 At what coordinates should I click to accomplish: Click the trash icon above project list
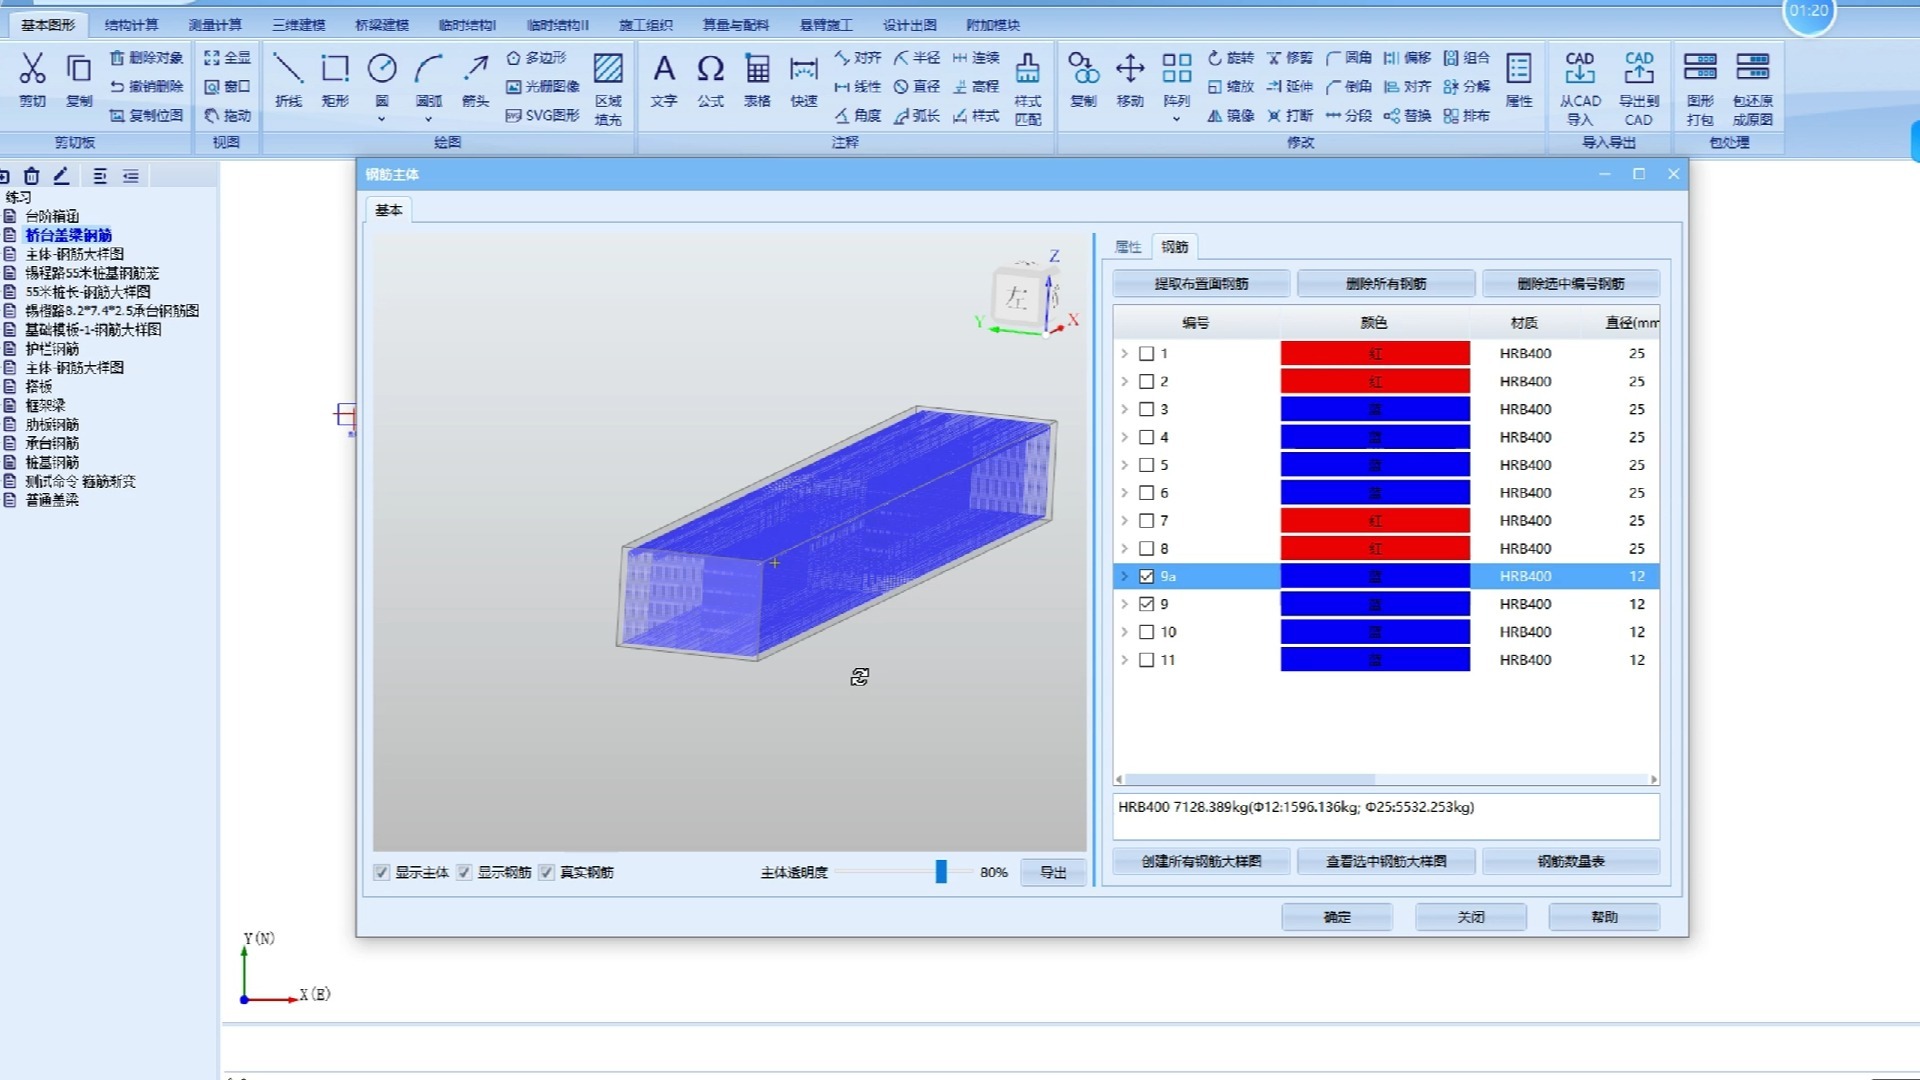coord(31,176)
